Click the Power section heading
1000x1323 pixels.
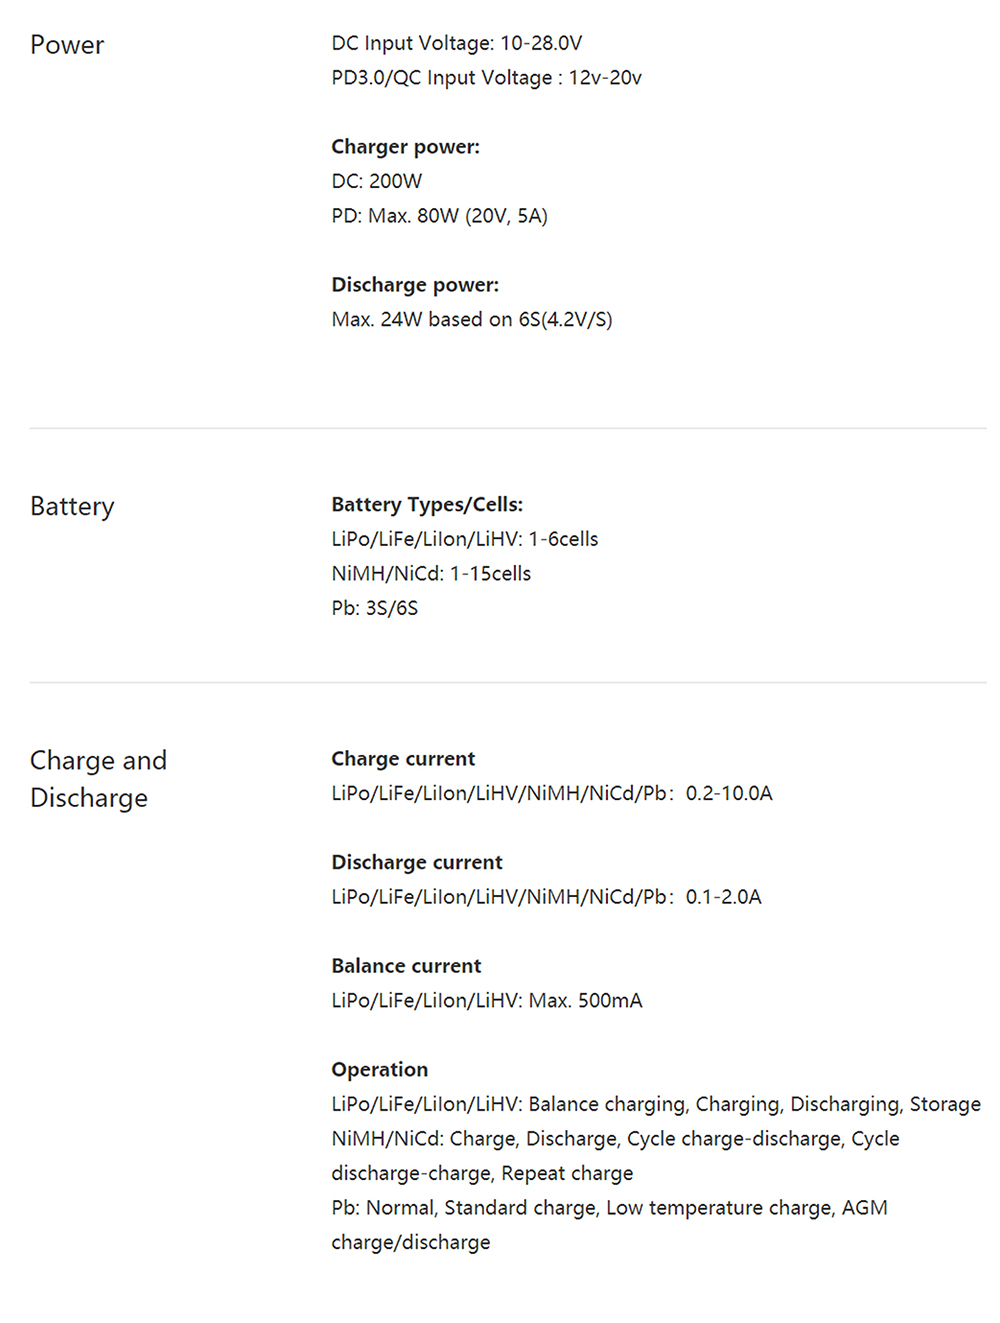coord(67,45)
